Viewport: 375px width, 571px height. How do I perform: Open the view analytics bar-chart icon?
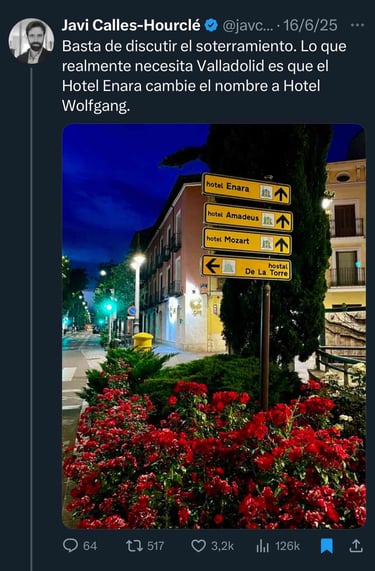click(x=262, y=546)
